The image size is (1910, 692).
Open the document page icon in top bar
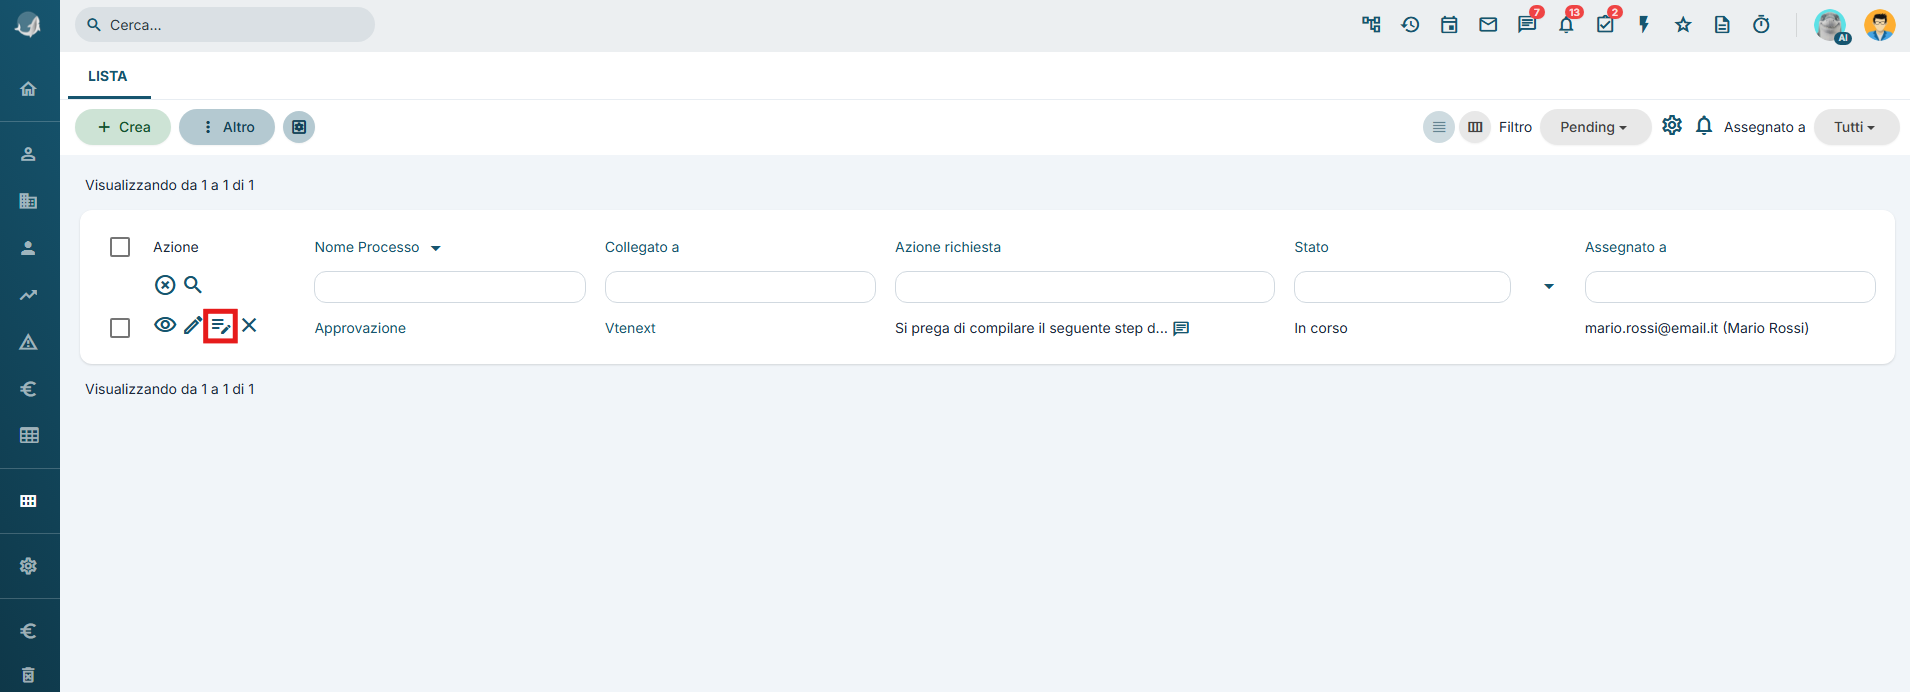(1722, 25)
